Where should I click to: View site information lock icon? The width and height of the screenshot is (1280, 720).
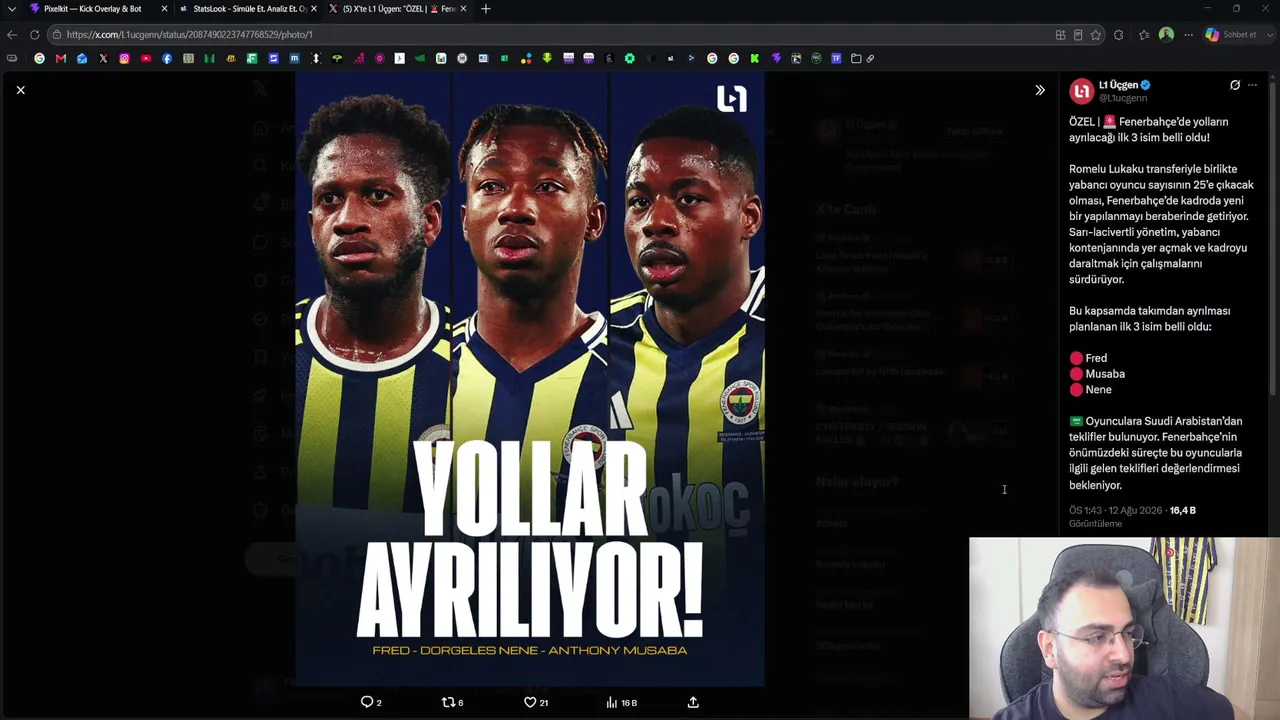tap(57, 34)
